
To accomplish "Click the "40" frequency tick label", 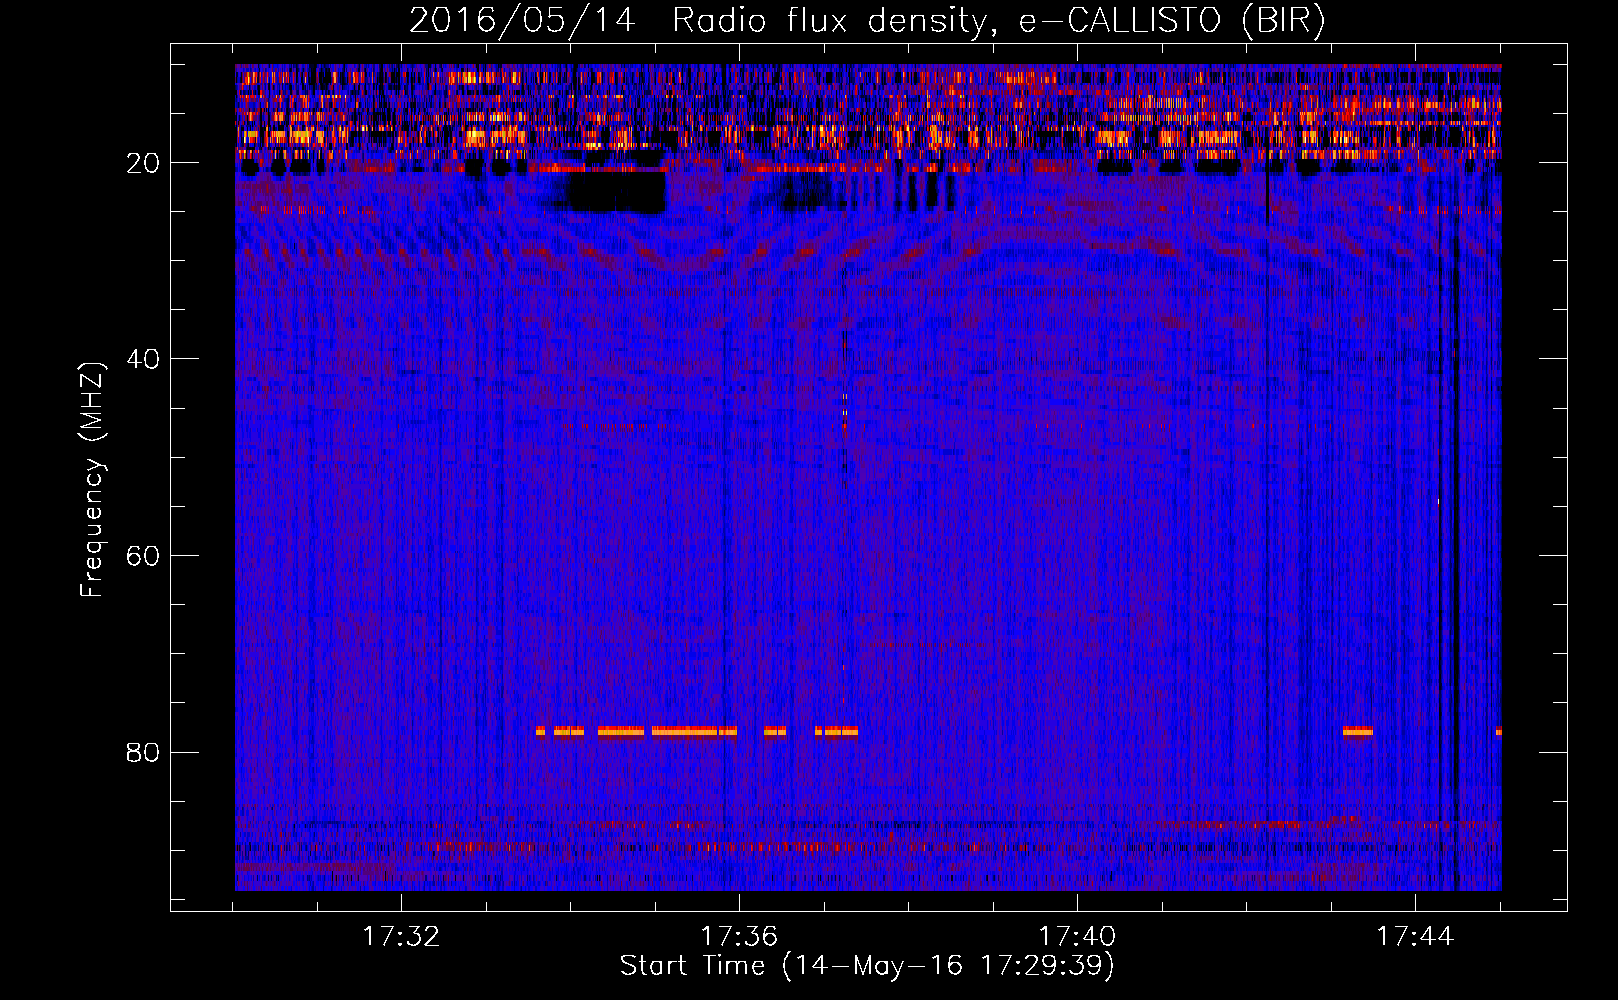I will [143, 359].
